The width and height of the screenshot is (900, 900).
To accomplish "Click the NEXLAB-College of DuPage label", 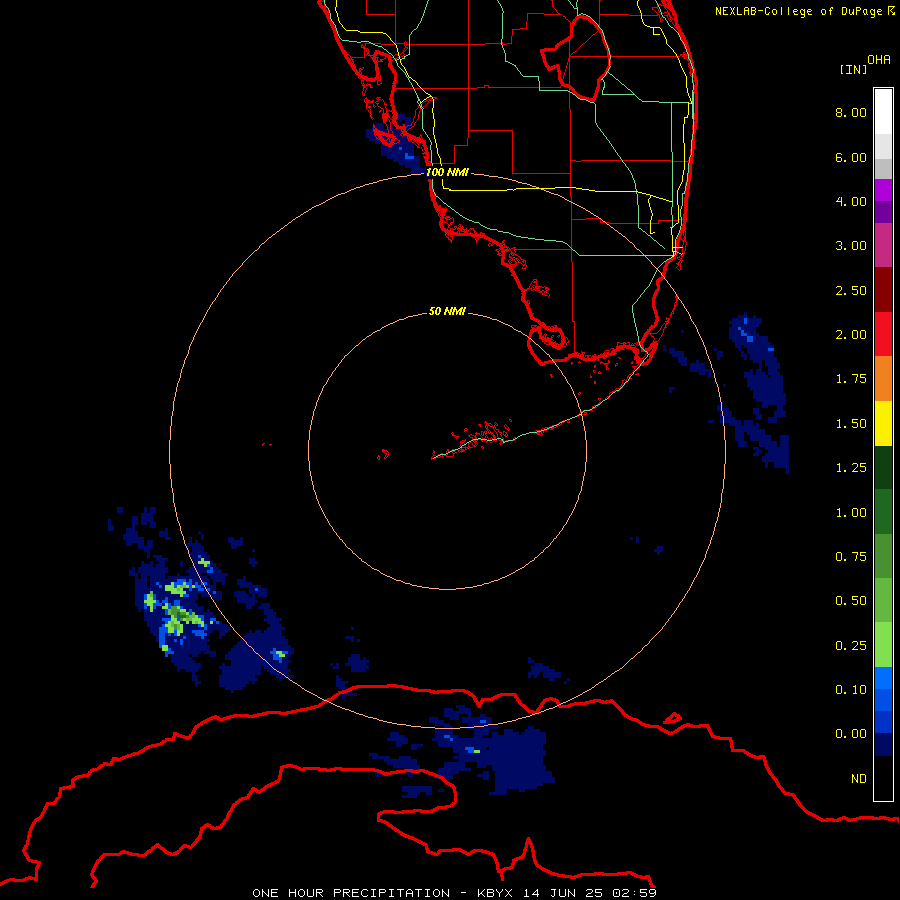I will tap(804, 11).
